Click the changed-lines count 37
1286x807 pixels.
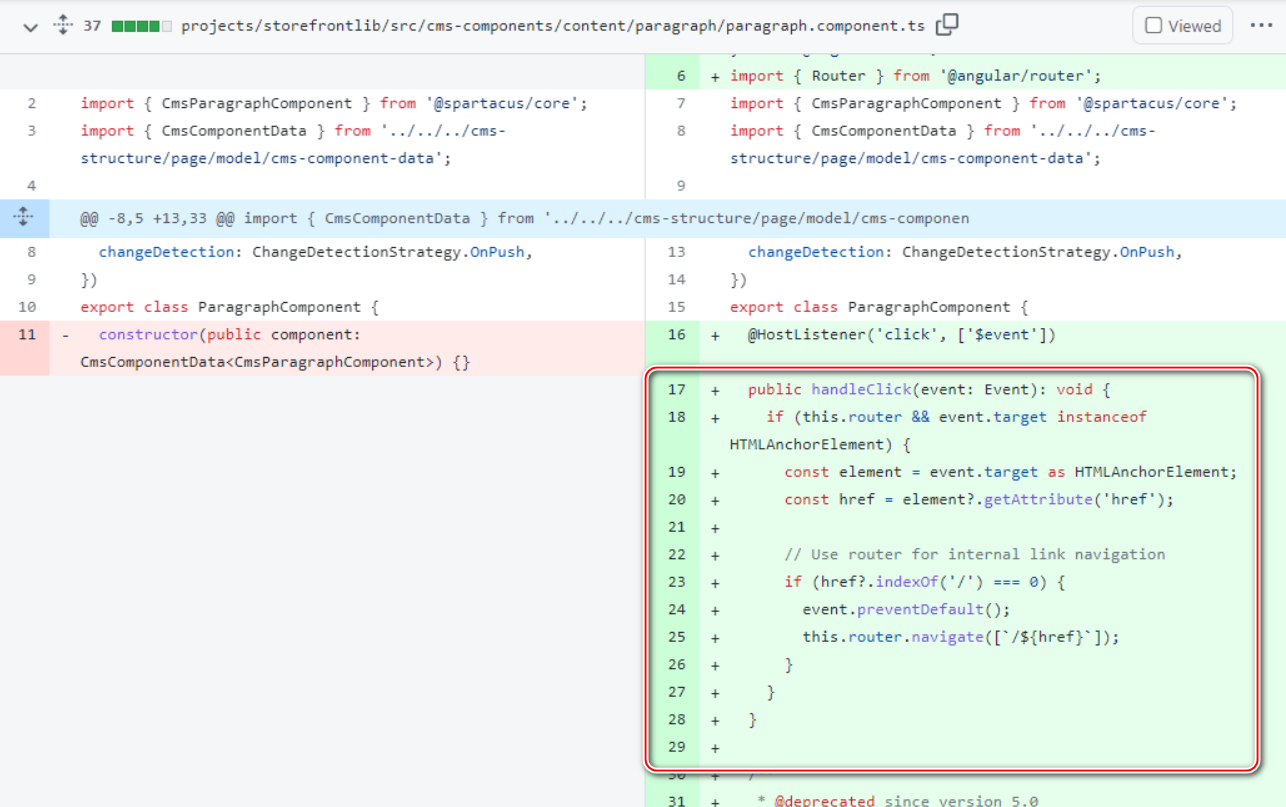pyautogui.click(x=92, y=26)
